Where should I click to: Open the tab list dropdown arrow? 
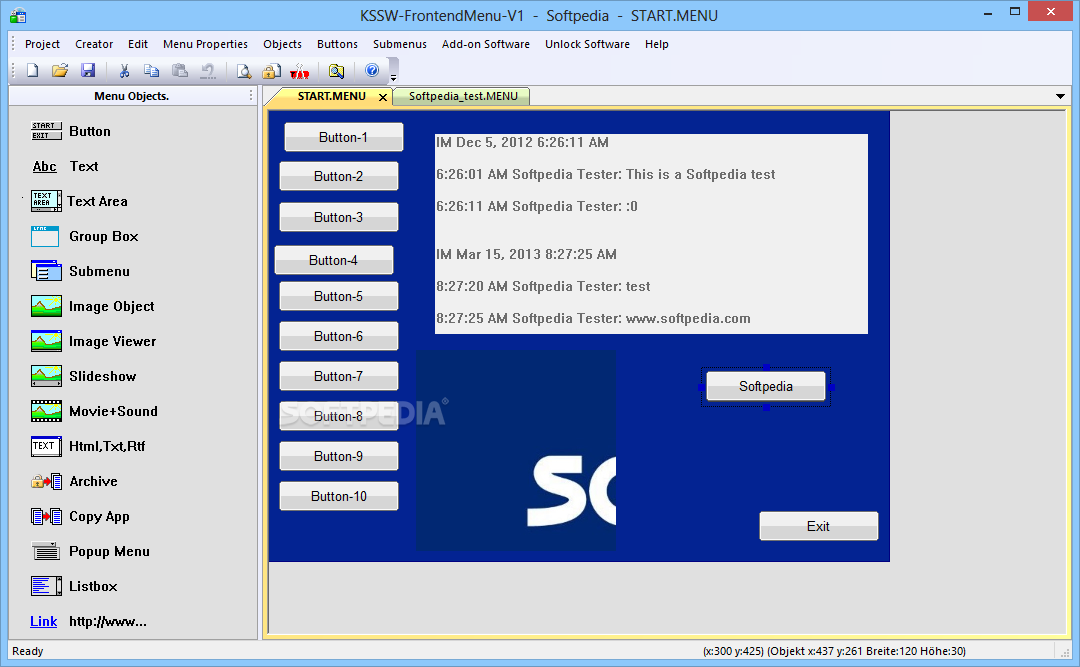pos(1061,96)
